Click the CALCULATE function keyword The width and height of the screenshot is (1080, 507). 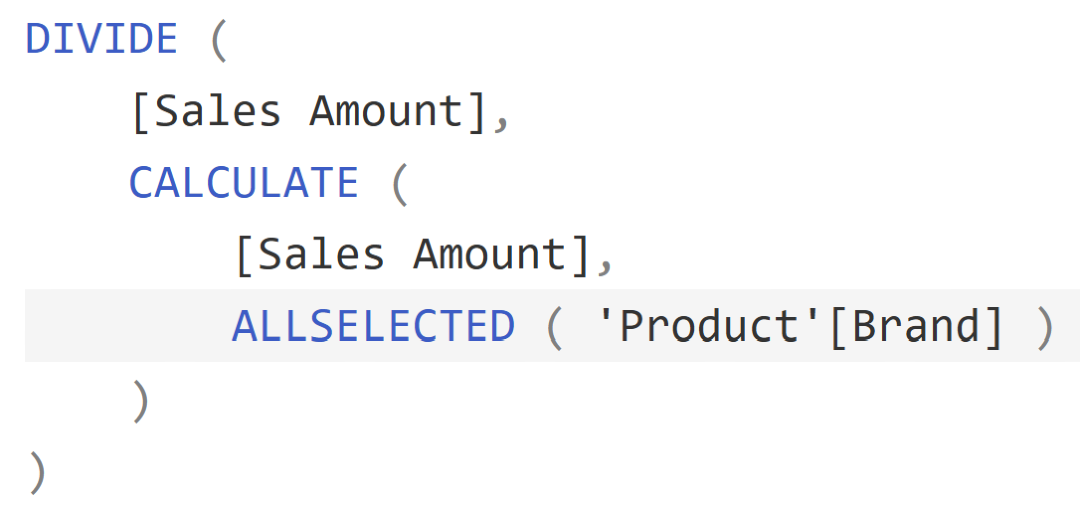(x=243, y=183)
